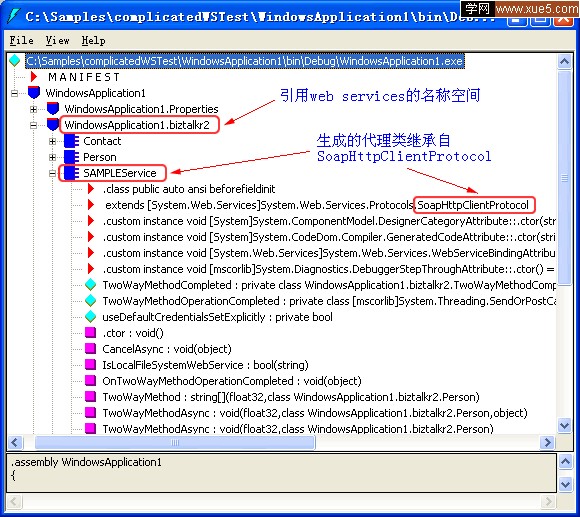
Task: Select the exe file path root row
Action: point(245,61)
